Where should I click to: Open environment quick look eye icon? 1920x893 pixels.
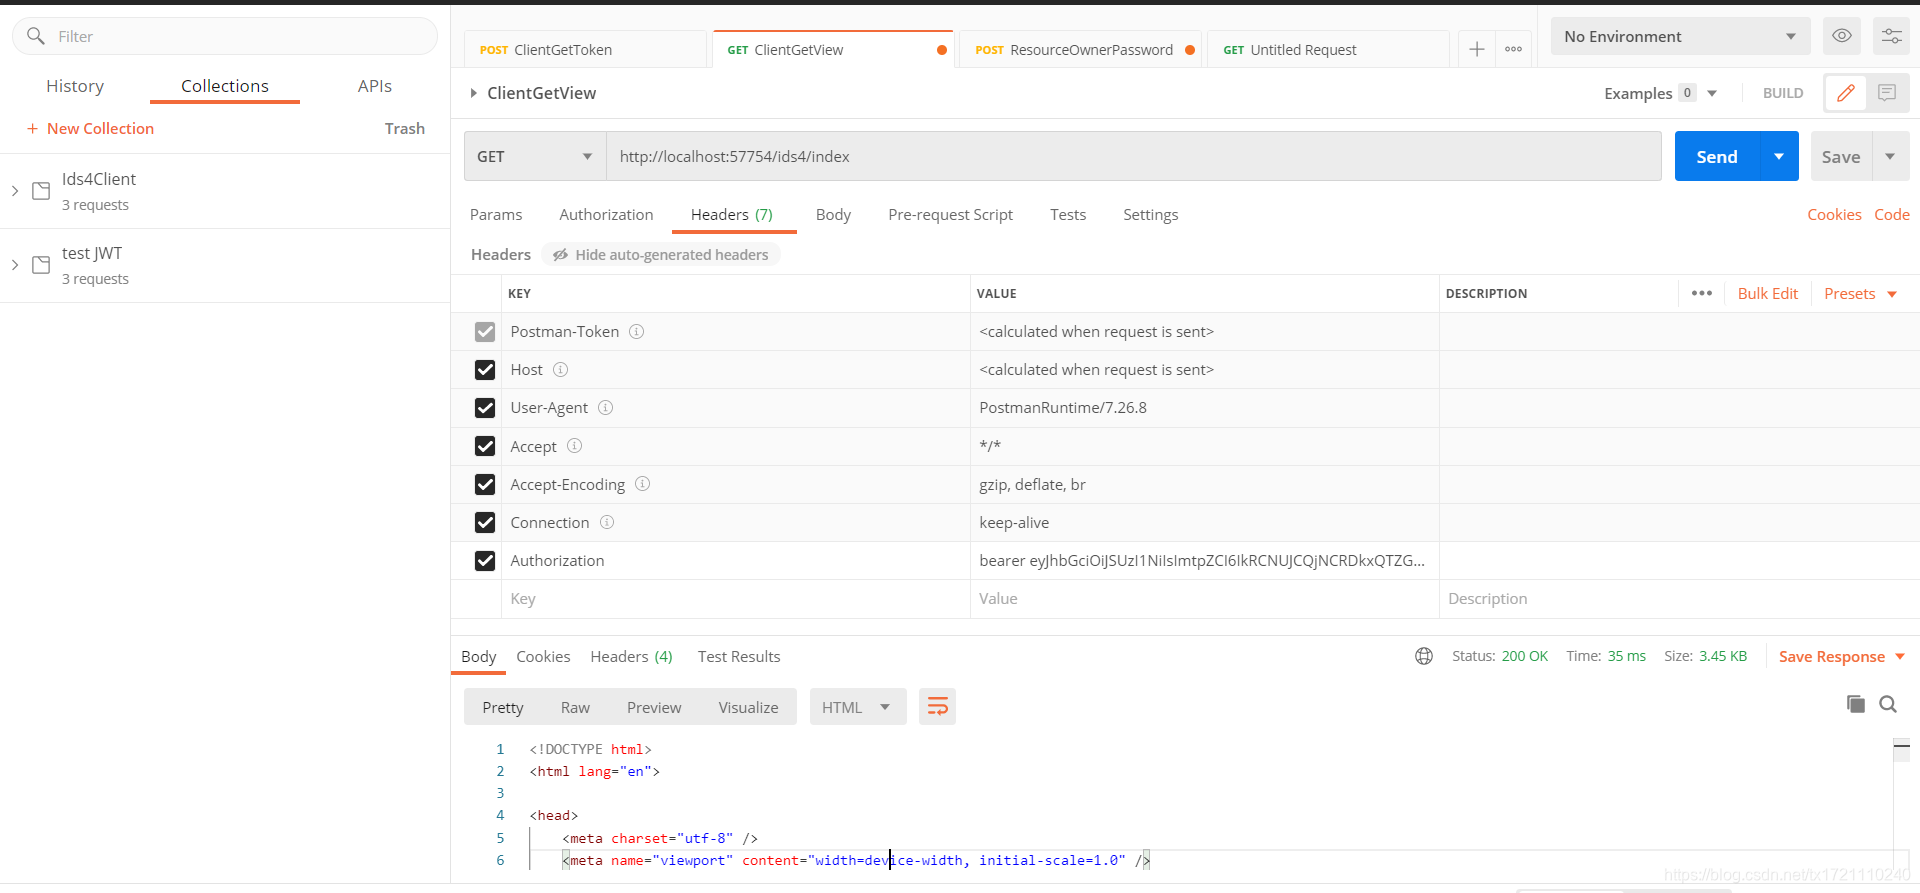pyautogui.click(x=1842, y=36)
